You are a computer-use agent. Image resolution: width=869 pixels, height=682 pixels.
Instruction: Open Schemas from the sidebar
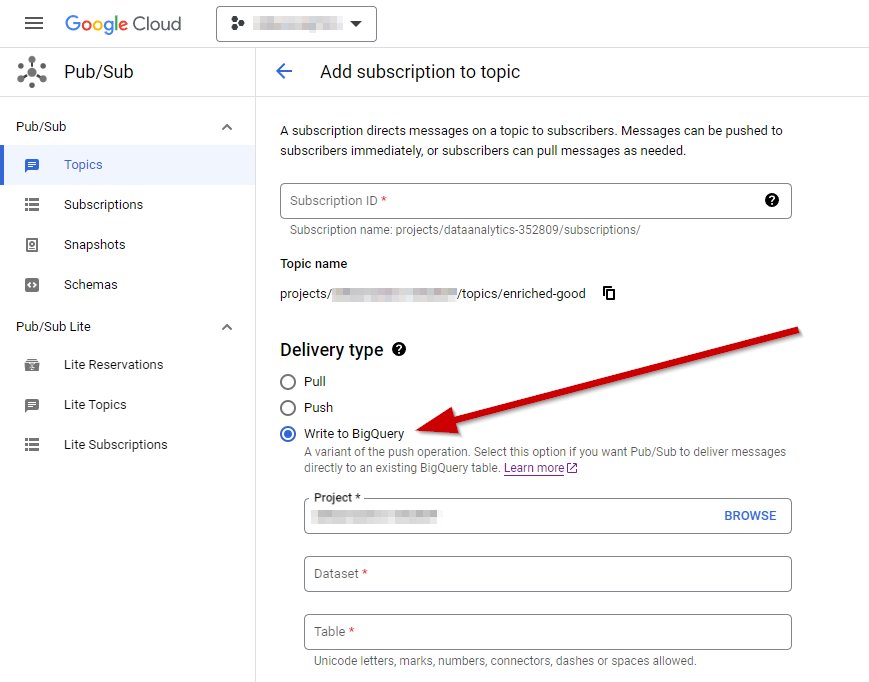(x=90, y=285)
